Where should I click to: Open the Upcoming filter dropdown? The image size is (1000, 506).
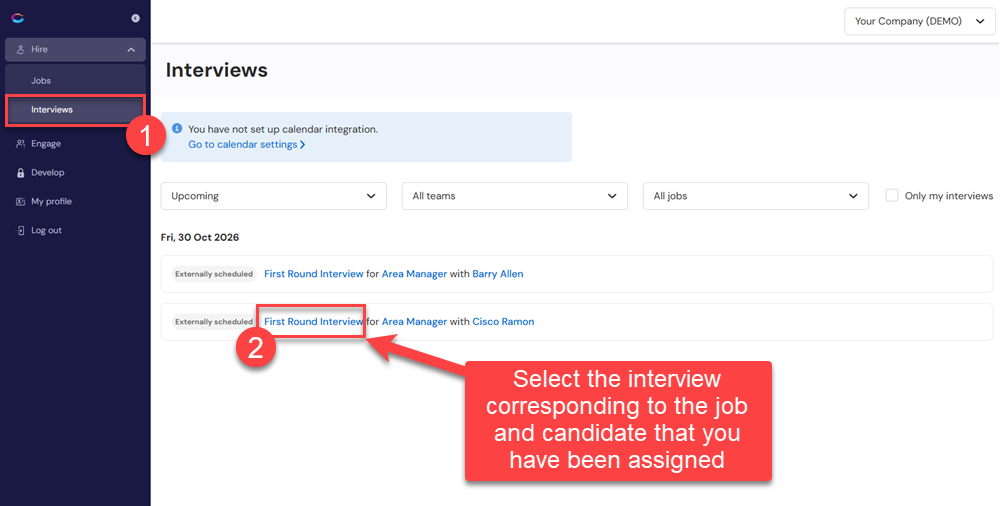pyautogui.click(x=274, y=196)
